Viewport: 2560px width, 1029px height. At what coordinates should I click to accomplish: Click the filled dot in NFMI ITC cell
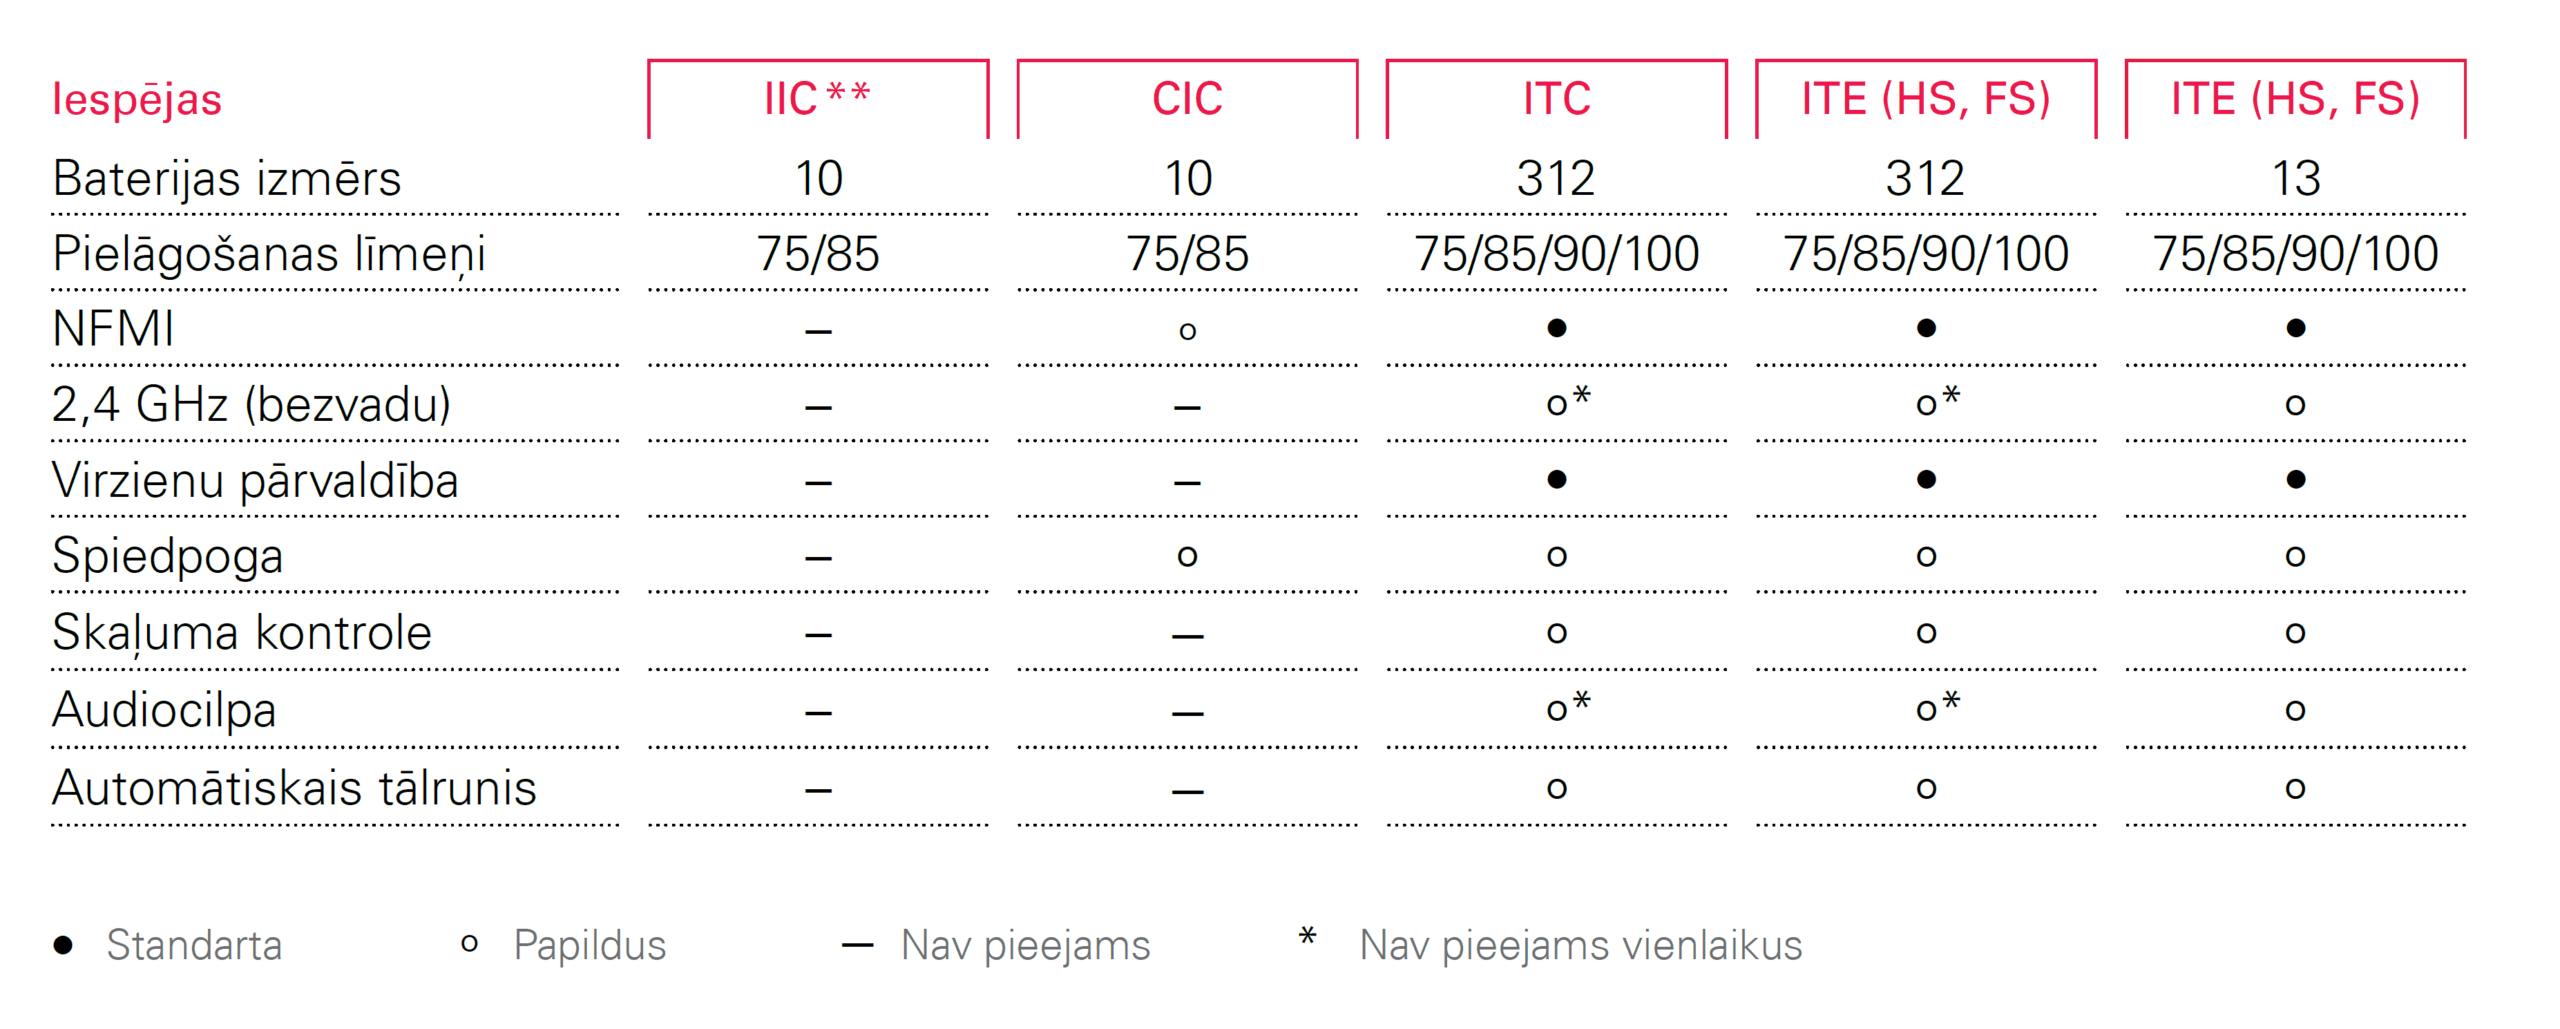(x=1556, y=328)
